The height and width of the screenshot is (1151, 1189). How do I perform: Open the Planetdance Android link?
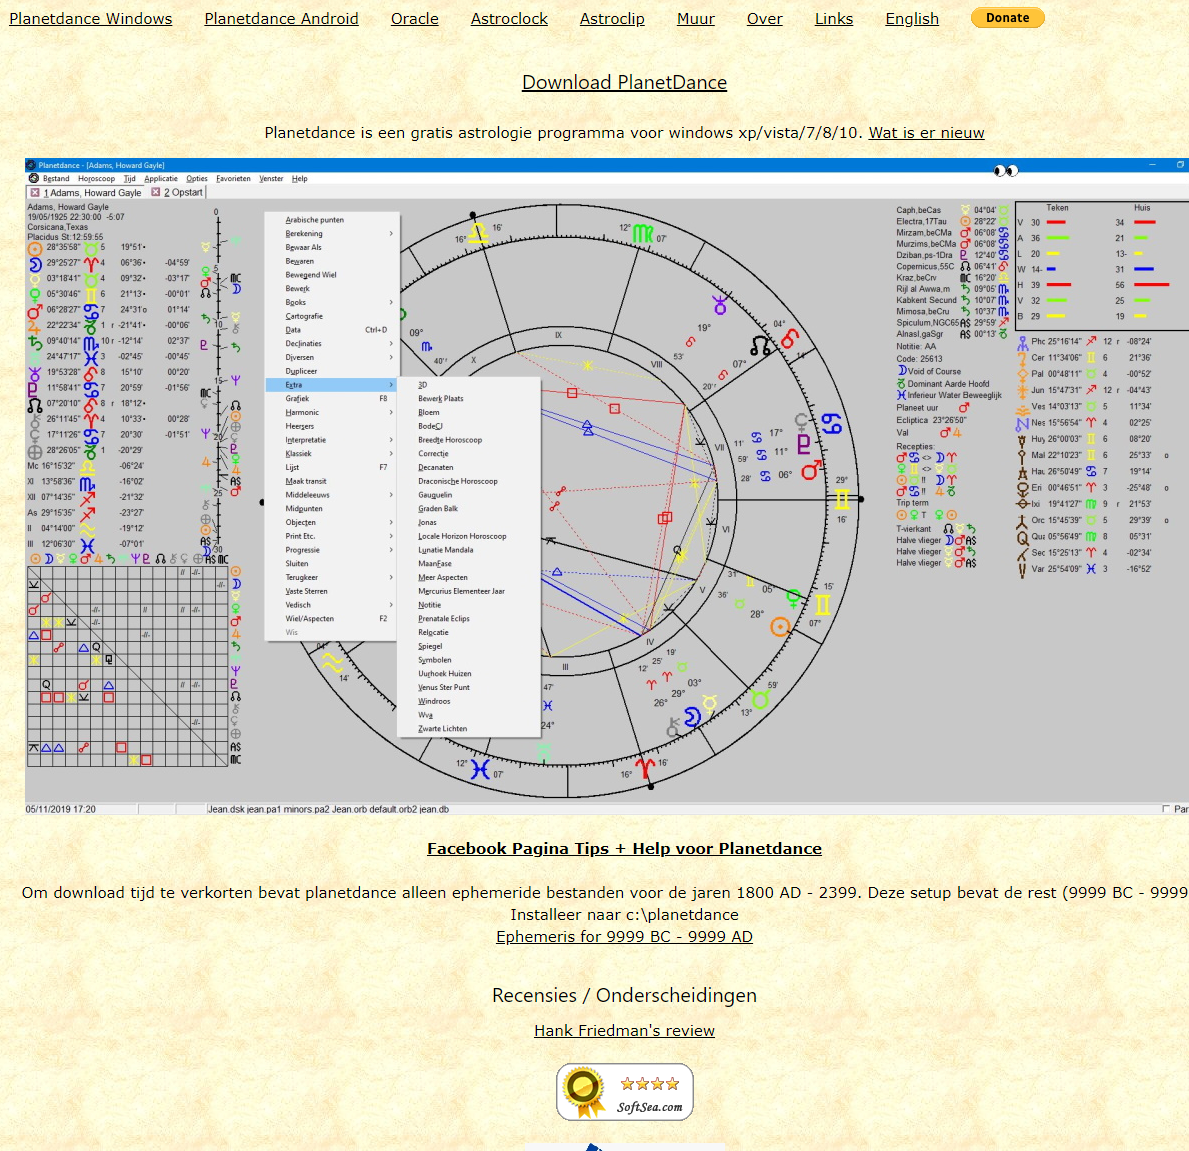point(281,19)
